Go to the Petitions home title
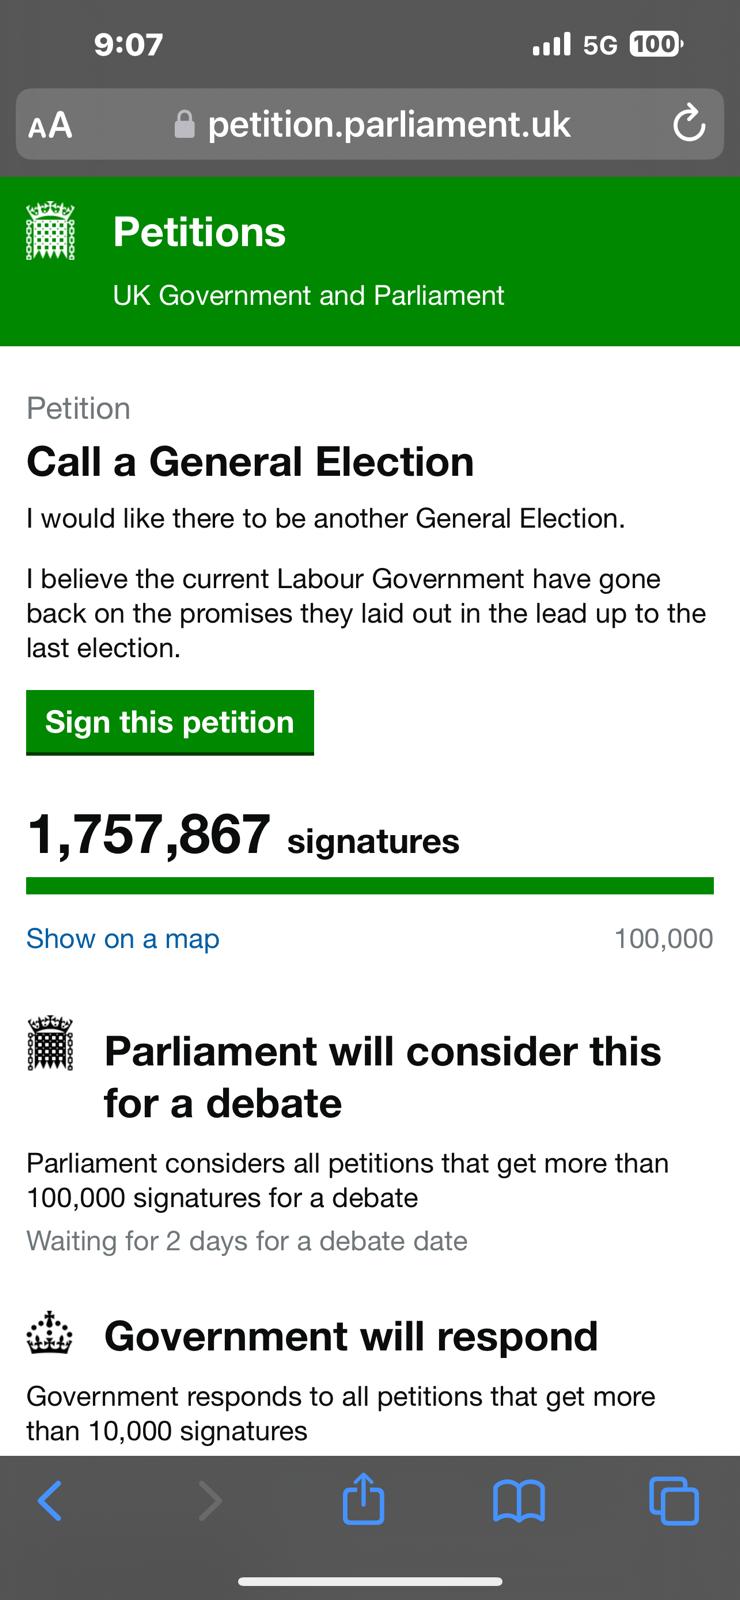 click(x=199, y=232)
